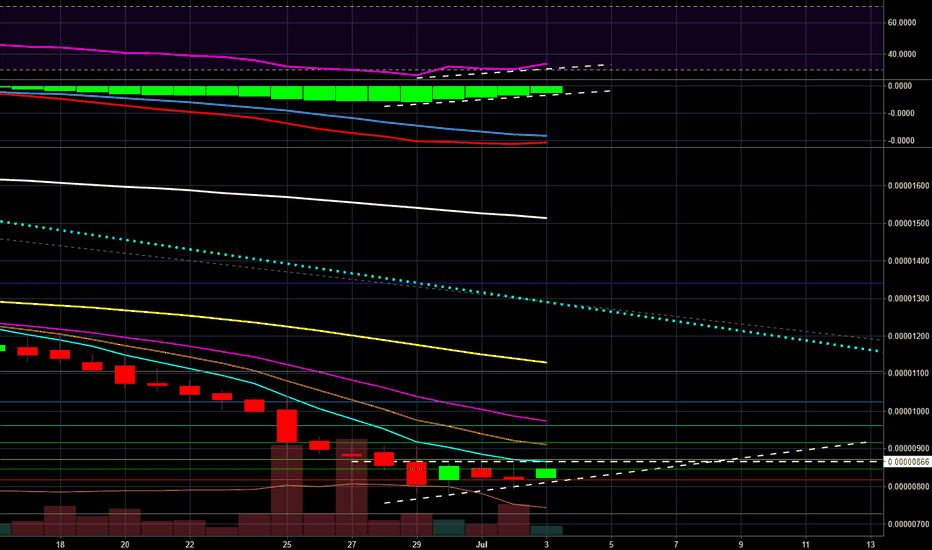Select the white dashed horizontal line at 0.00000866
The height and width of the screenshot is (550, 932).
(x=615, y=461)
